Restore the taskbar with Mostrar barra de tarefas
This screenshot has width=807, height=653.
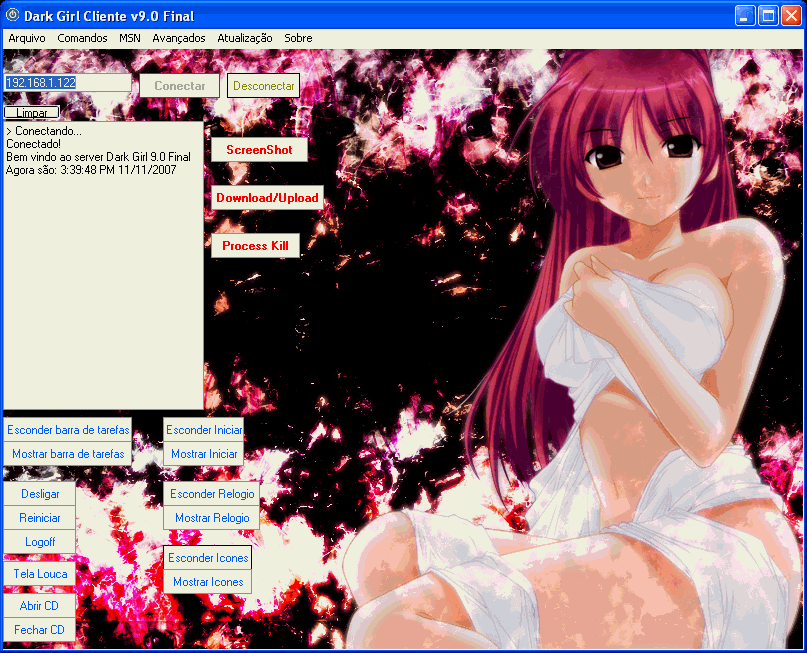(x=68, y=454)
